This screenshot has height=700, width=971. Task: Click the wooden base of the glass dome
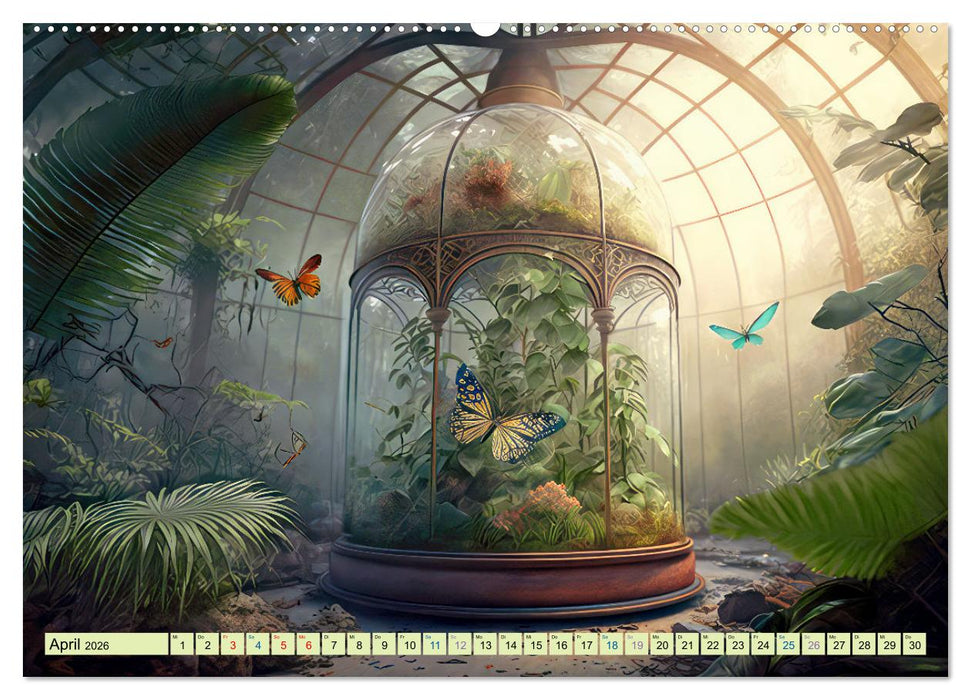[x=510, y=579]
